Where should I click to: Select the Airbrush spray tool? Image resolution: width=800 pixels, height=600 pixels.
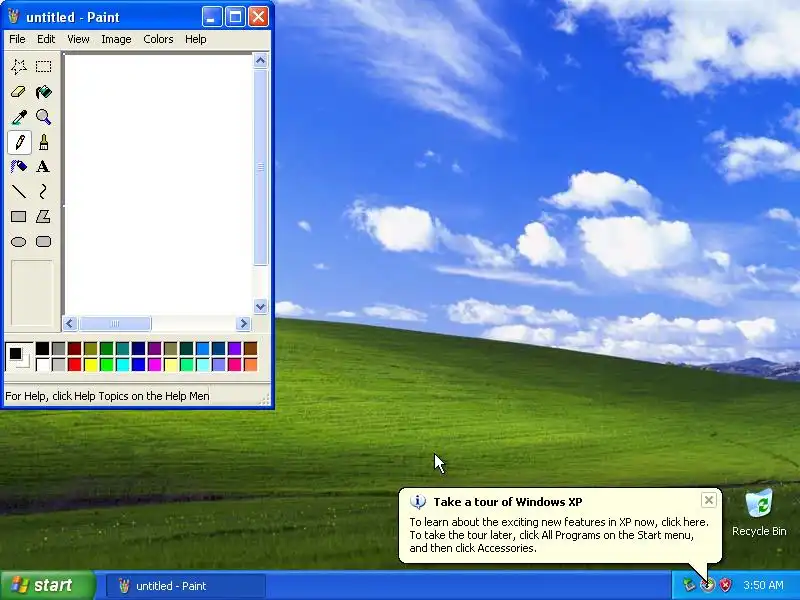(19, 167)
